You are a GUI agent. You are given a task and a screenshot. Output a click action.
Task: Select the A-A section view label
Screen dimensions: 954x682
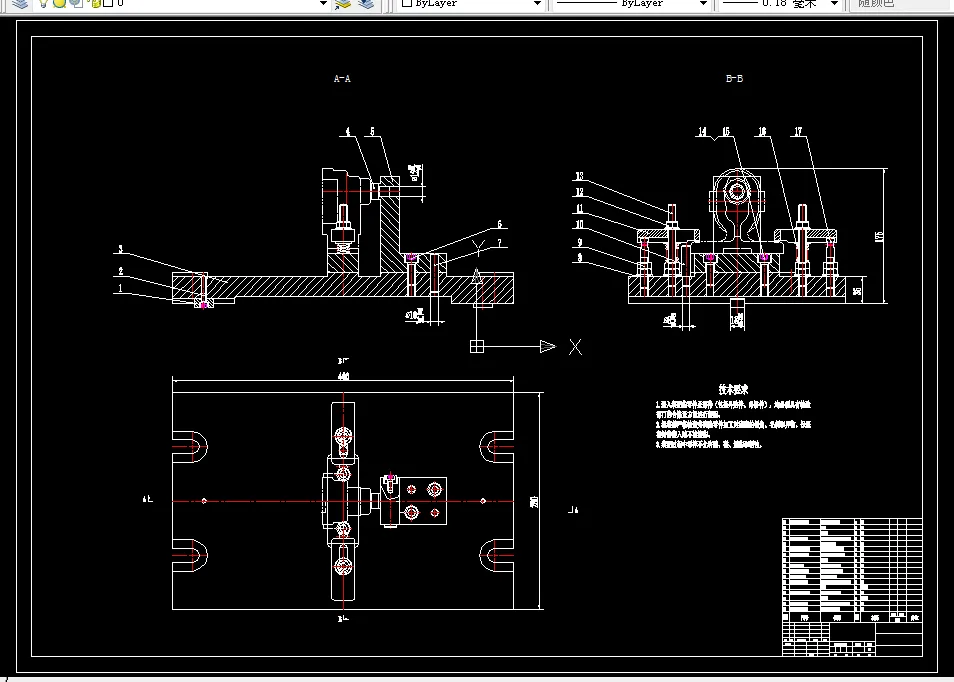click(342, 78)
